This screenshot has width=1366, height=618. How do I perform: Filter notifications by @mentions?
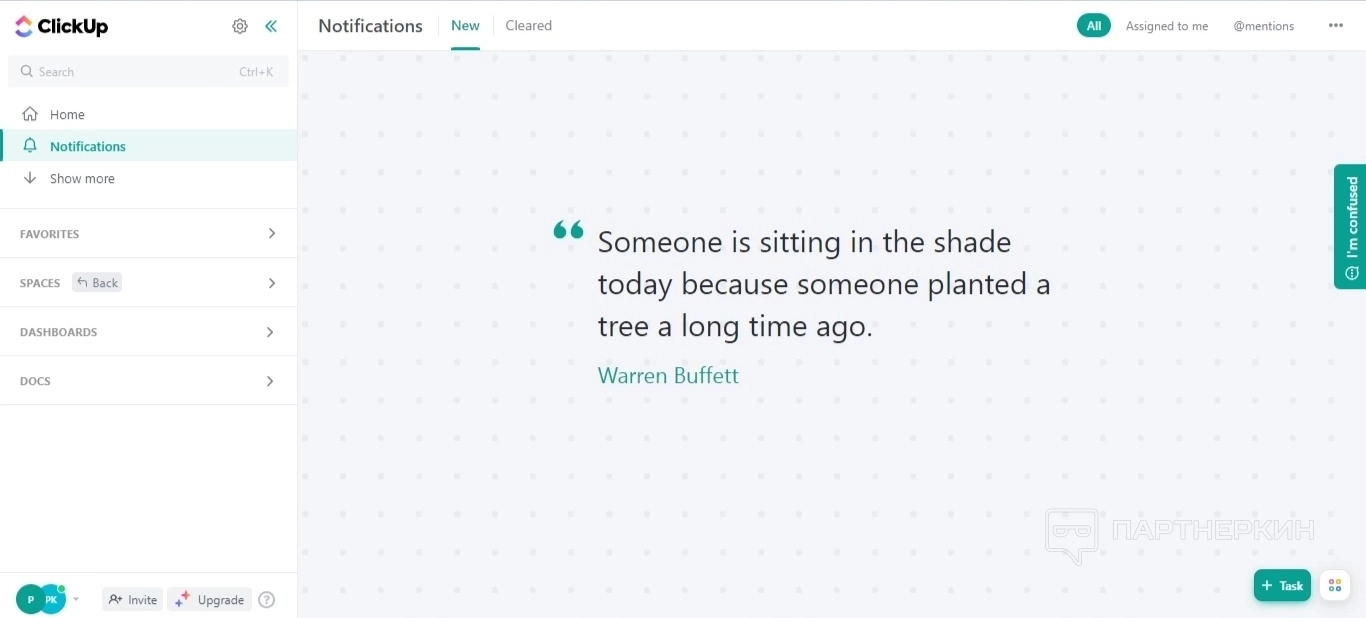pos(1263,26)
